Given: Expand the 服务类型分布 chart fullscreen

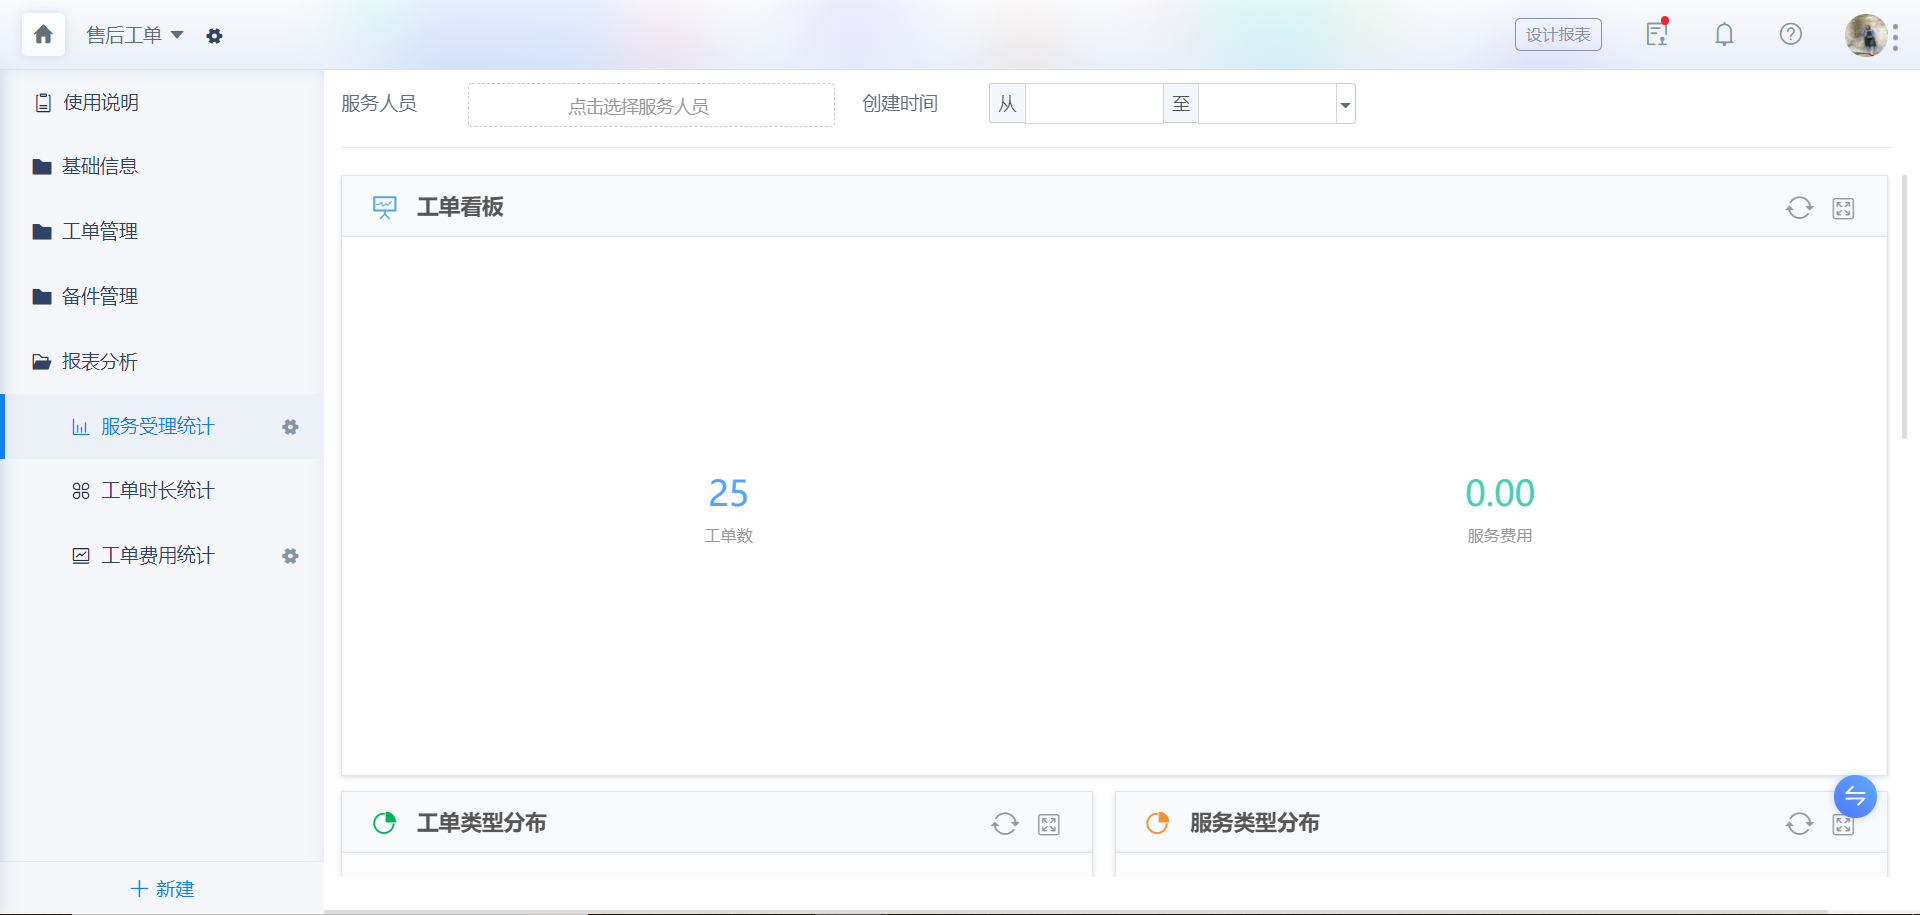Looking at the screenshot, I should [x=1843, y=825].
